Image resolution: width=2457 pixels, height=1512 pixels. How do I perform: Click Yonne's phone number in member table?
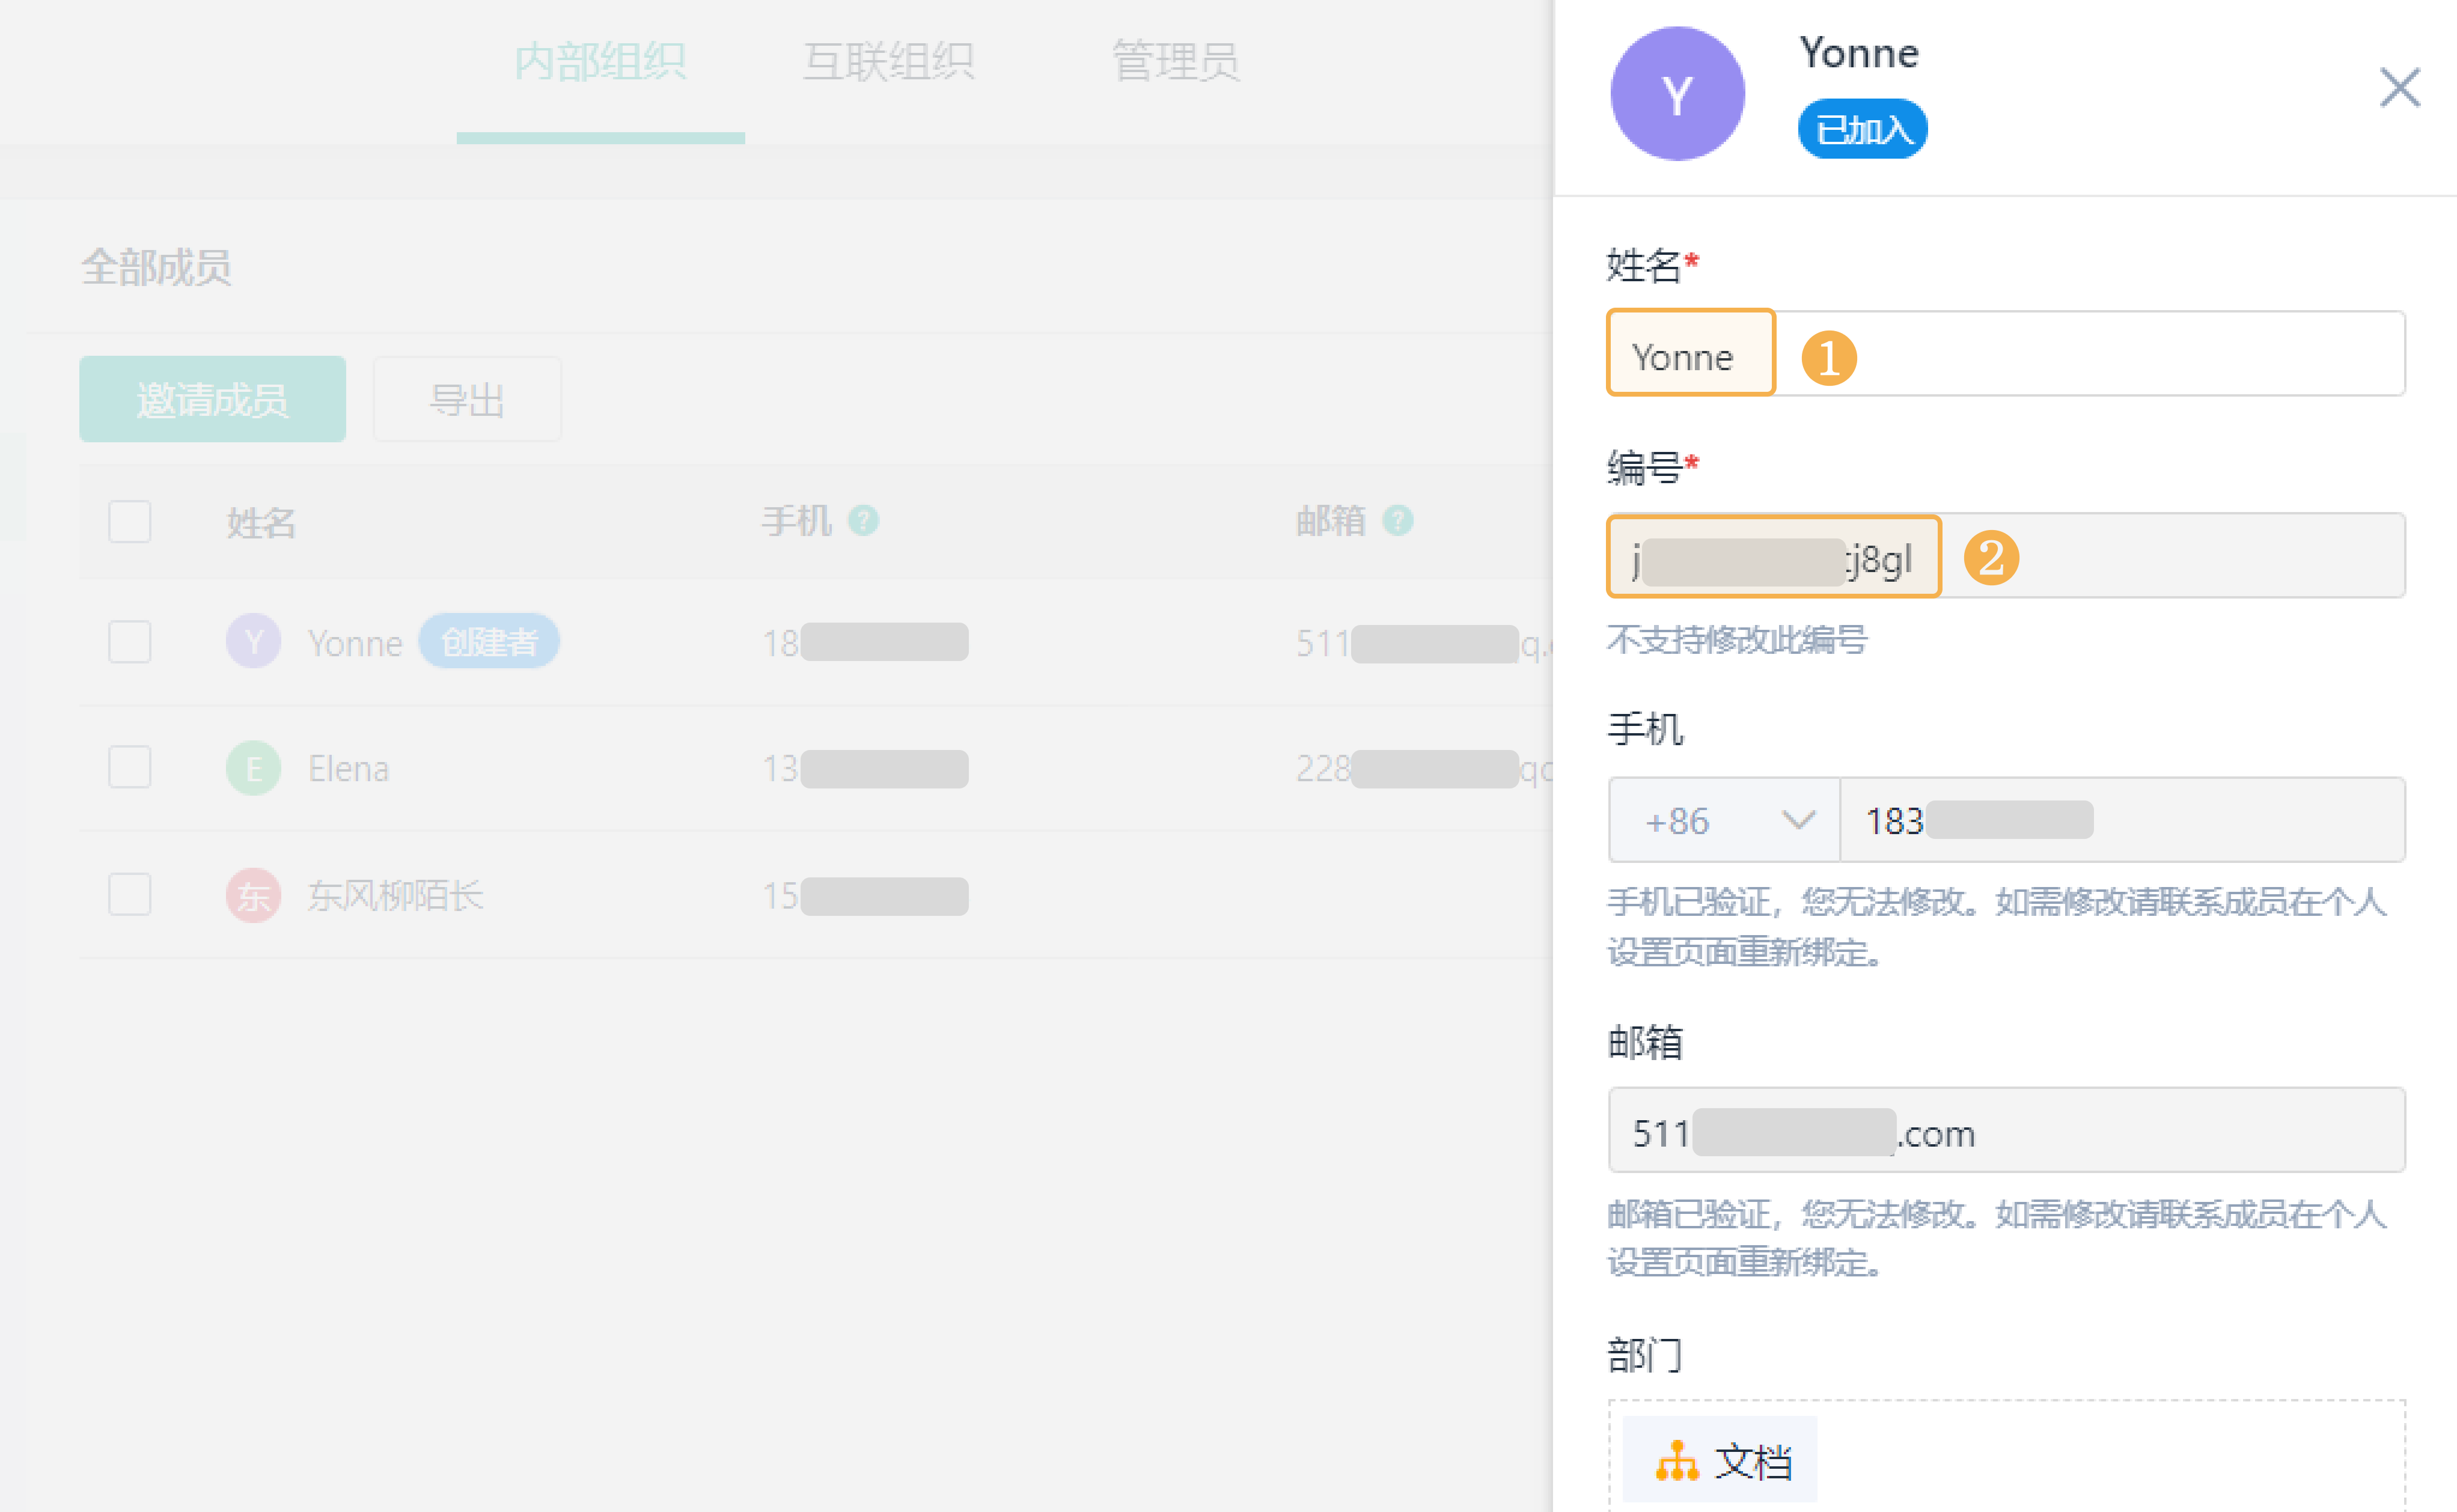865,642
